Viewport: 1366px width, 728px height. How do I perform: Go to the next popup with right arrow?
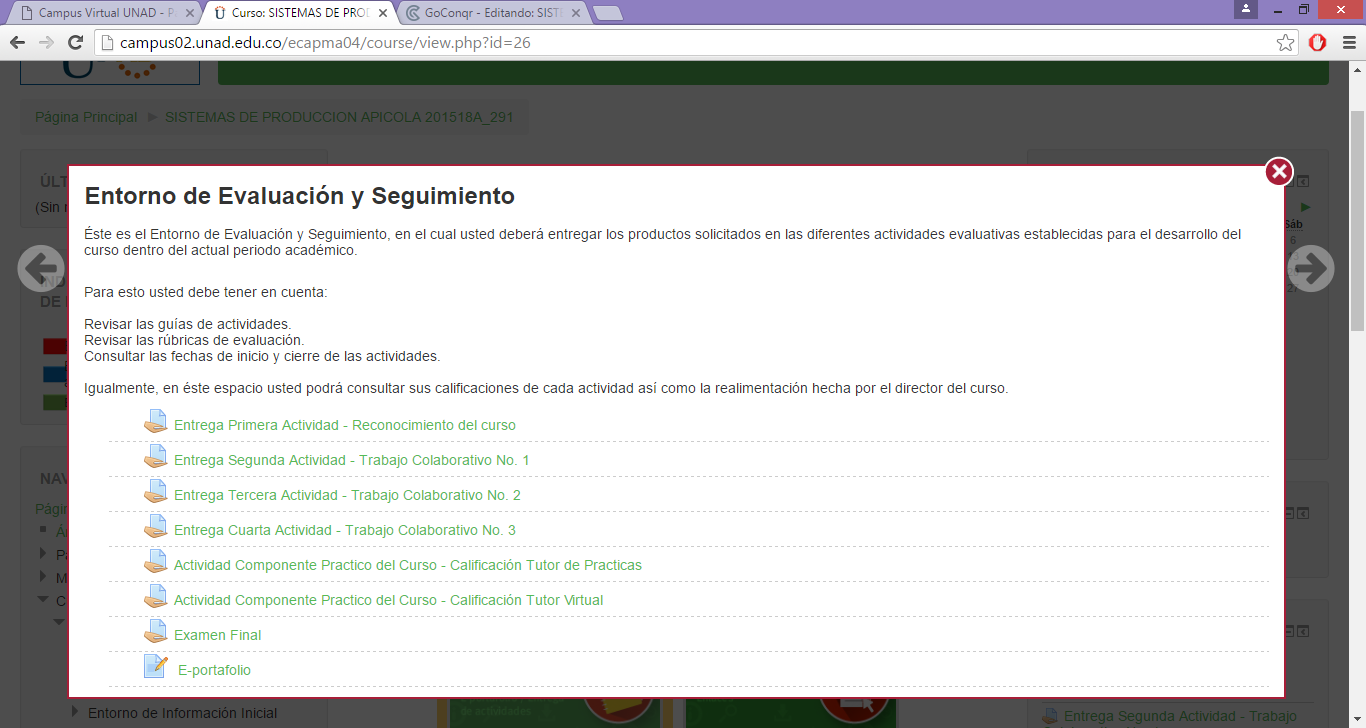(1311, 268)
